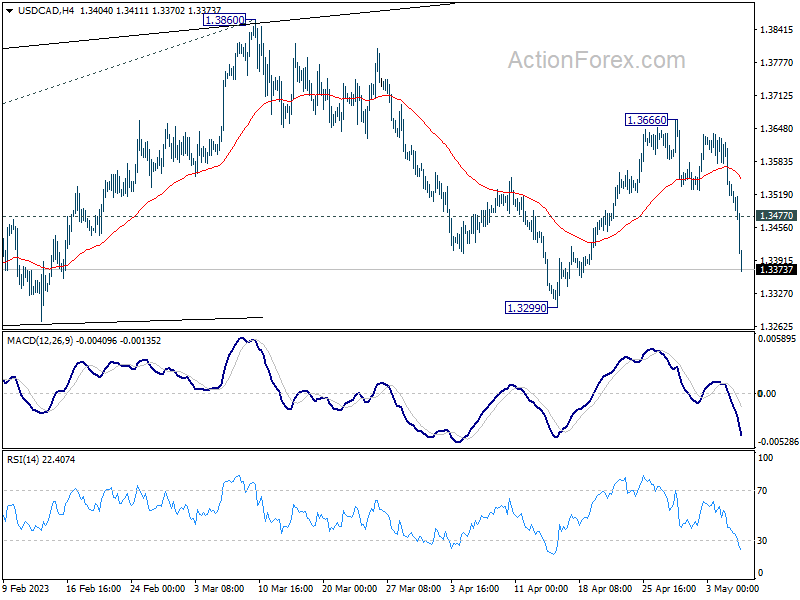Viewport: 800px width, 600px height.
Task: Select the USDCAD,H4 chart title text
Action: (45, 11)
